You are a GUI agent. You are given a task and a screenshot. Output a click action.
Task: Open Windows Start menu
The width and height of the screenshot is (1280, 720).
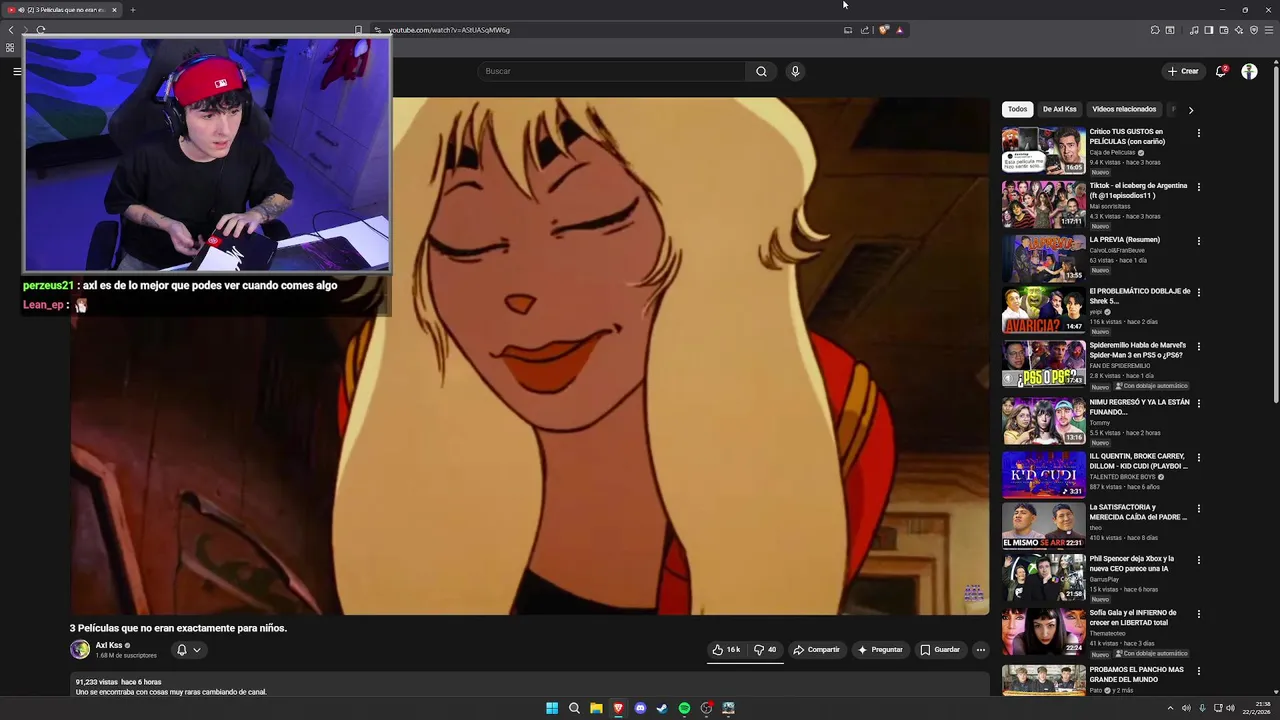pyautogui.click(x=552, y=708)
